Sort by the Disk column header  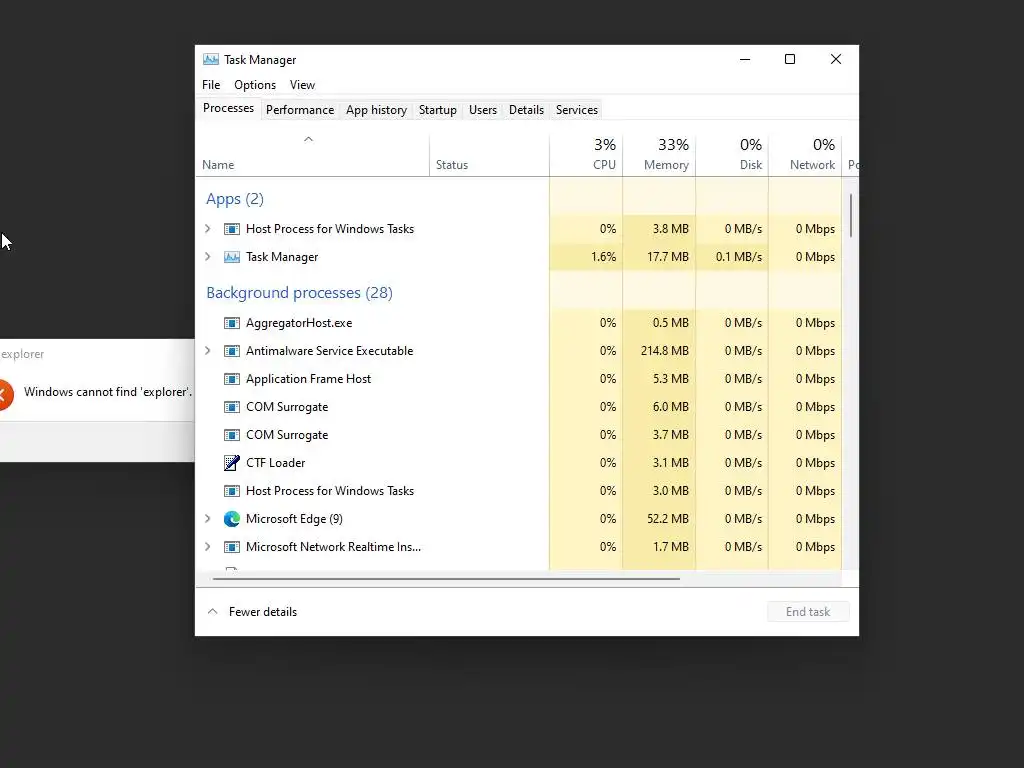click(732, 154)
